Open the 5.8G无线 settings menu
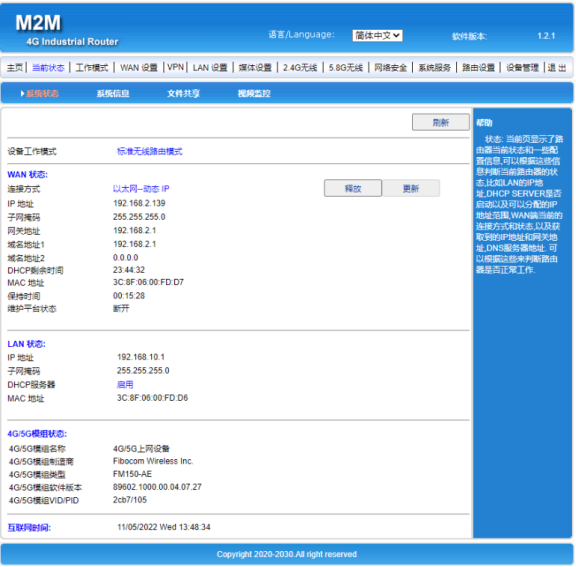This screenshot has width=576, height=567. (x=346, y=68)
